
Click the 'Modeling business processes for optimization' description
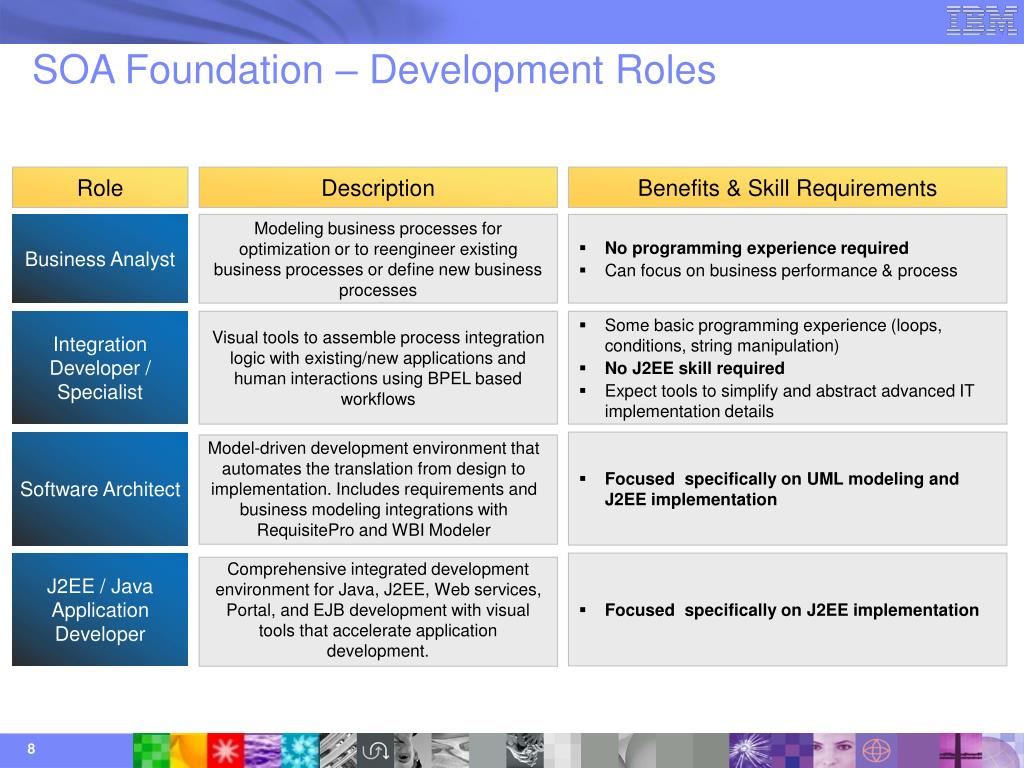[x=378, y=259]
